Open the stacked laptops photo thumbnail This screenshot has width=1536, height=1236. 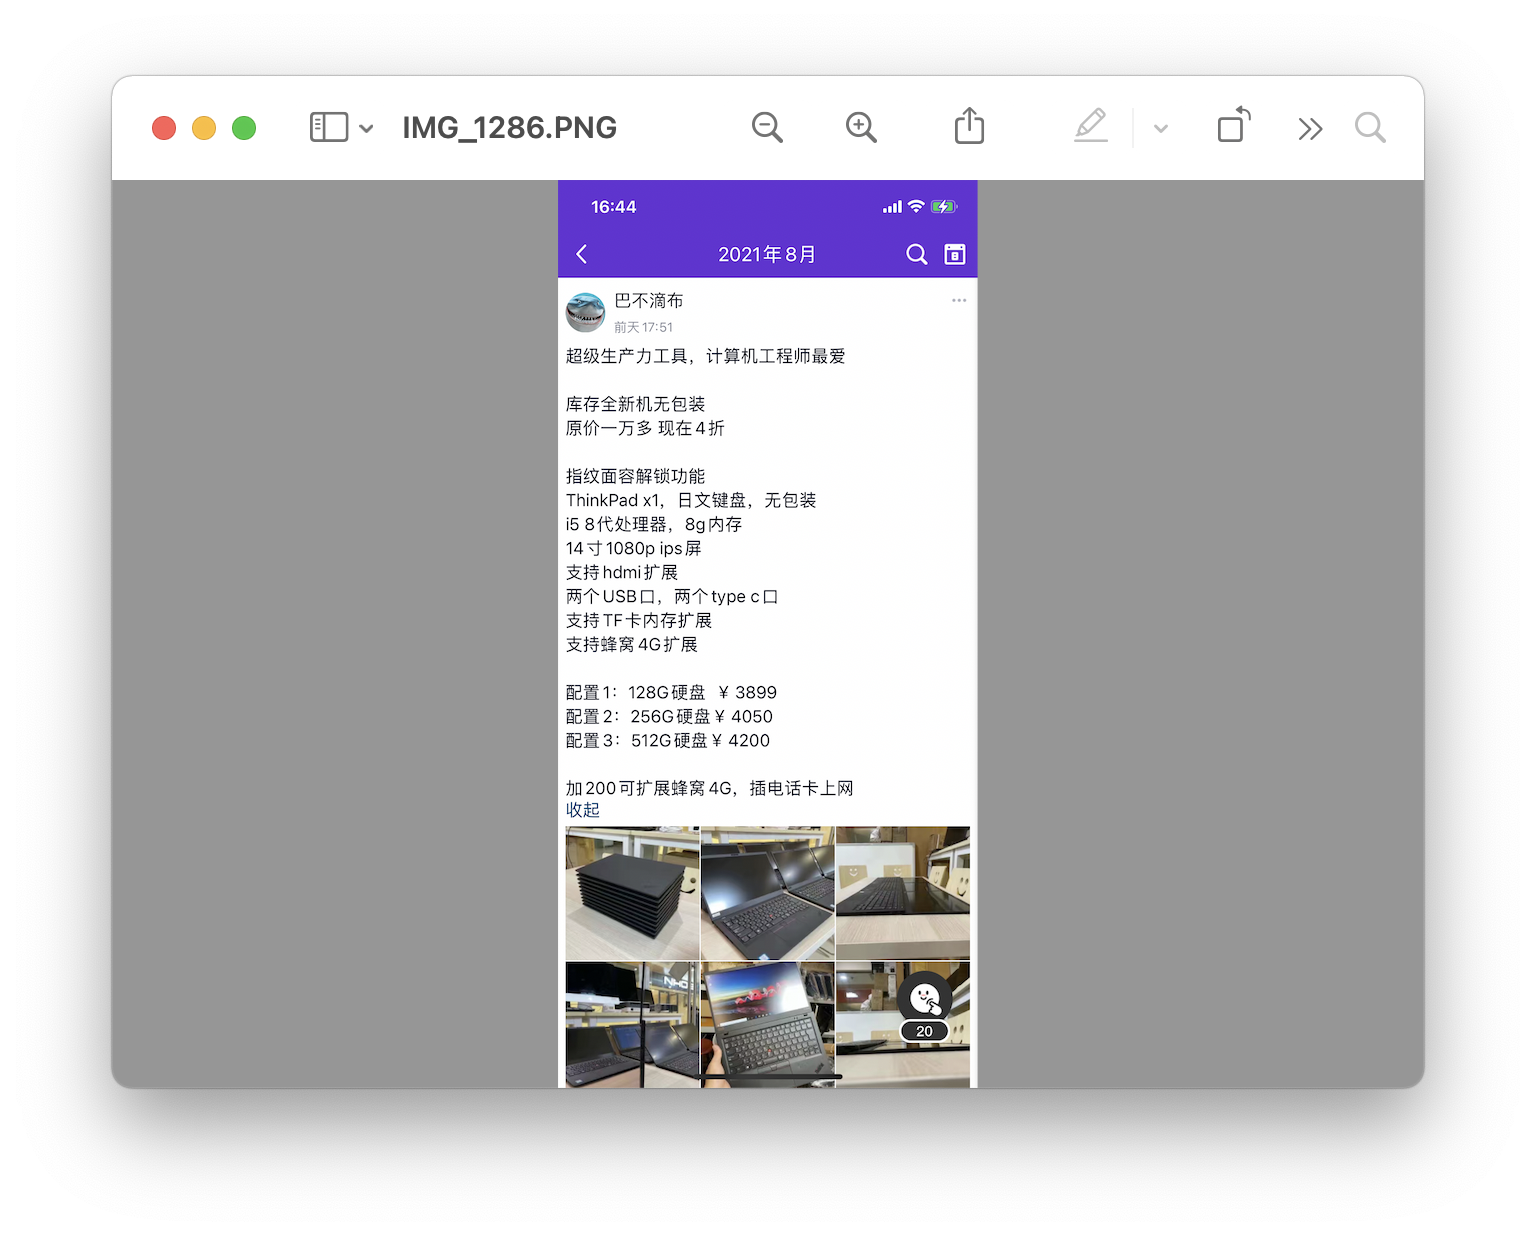tap(632, 893)
